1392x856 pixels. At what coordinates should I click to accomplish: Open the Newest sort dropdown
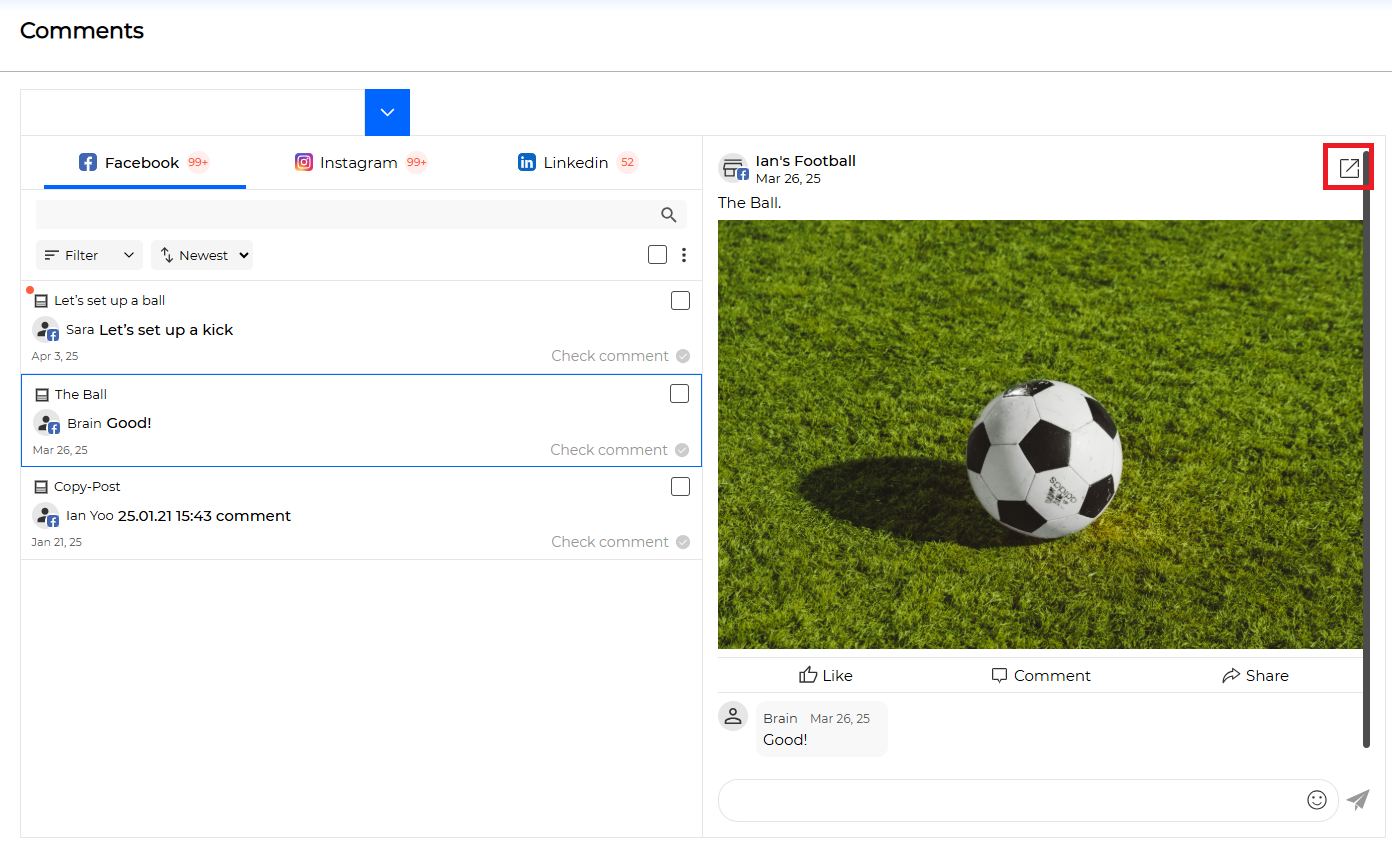[x=202, y=255]
